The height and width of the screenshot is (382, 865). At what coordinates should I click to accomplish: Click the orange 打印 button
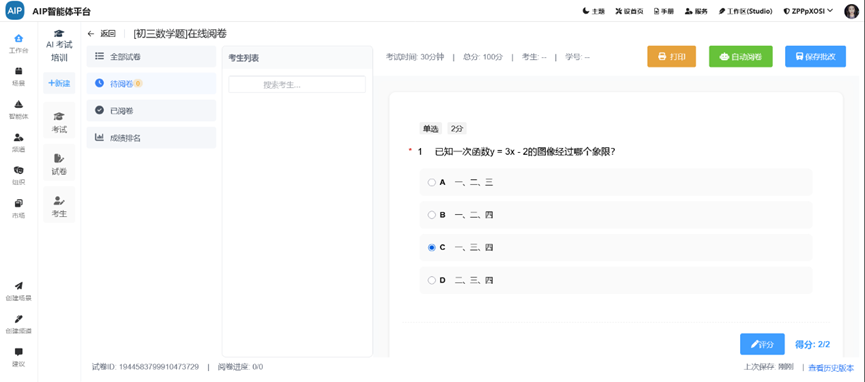click(x=671, y=56)
